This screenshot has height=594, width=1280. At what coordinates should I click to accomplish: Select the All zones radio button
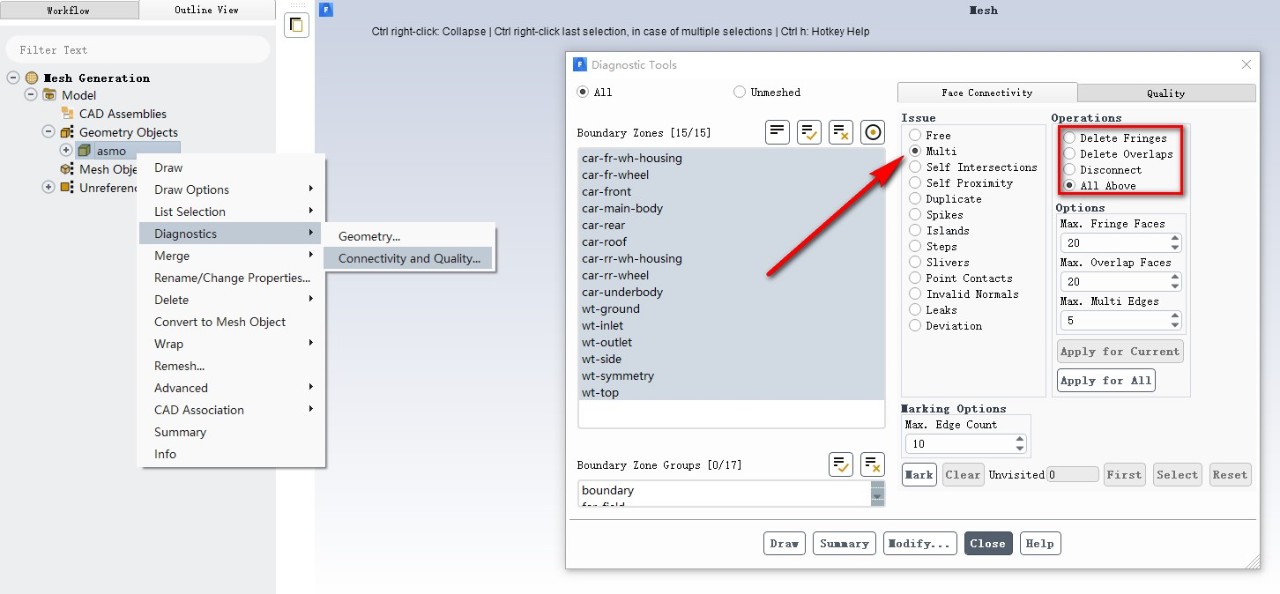click(583, 92)
